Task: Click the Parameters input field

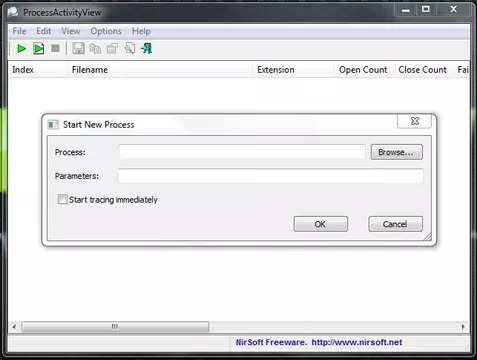Action: [x=271, y=176]
